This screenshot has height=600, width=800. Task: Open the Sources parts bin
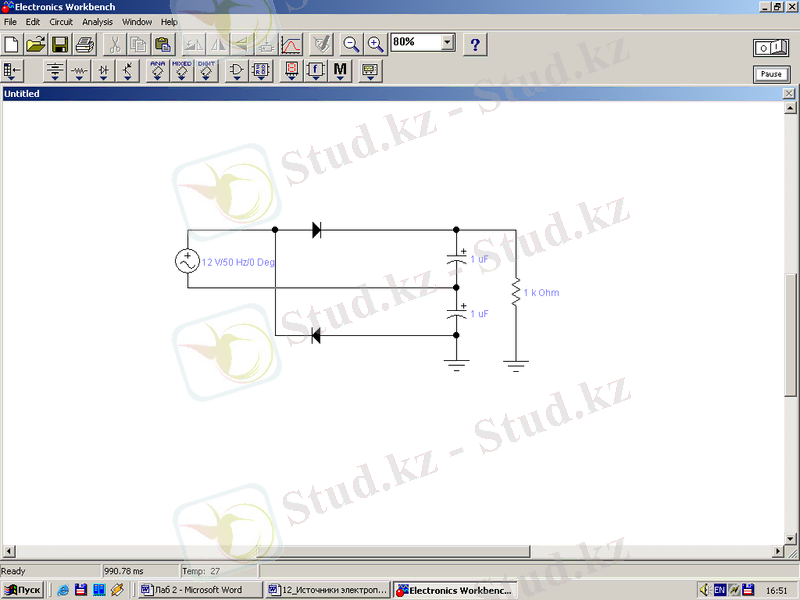click(x=55, y=70)
